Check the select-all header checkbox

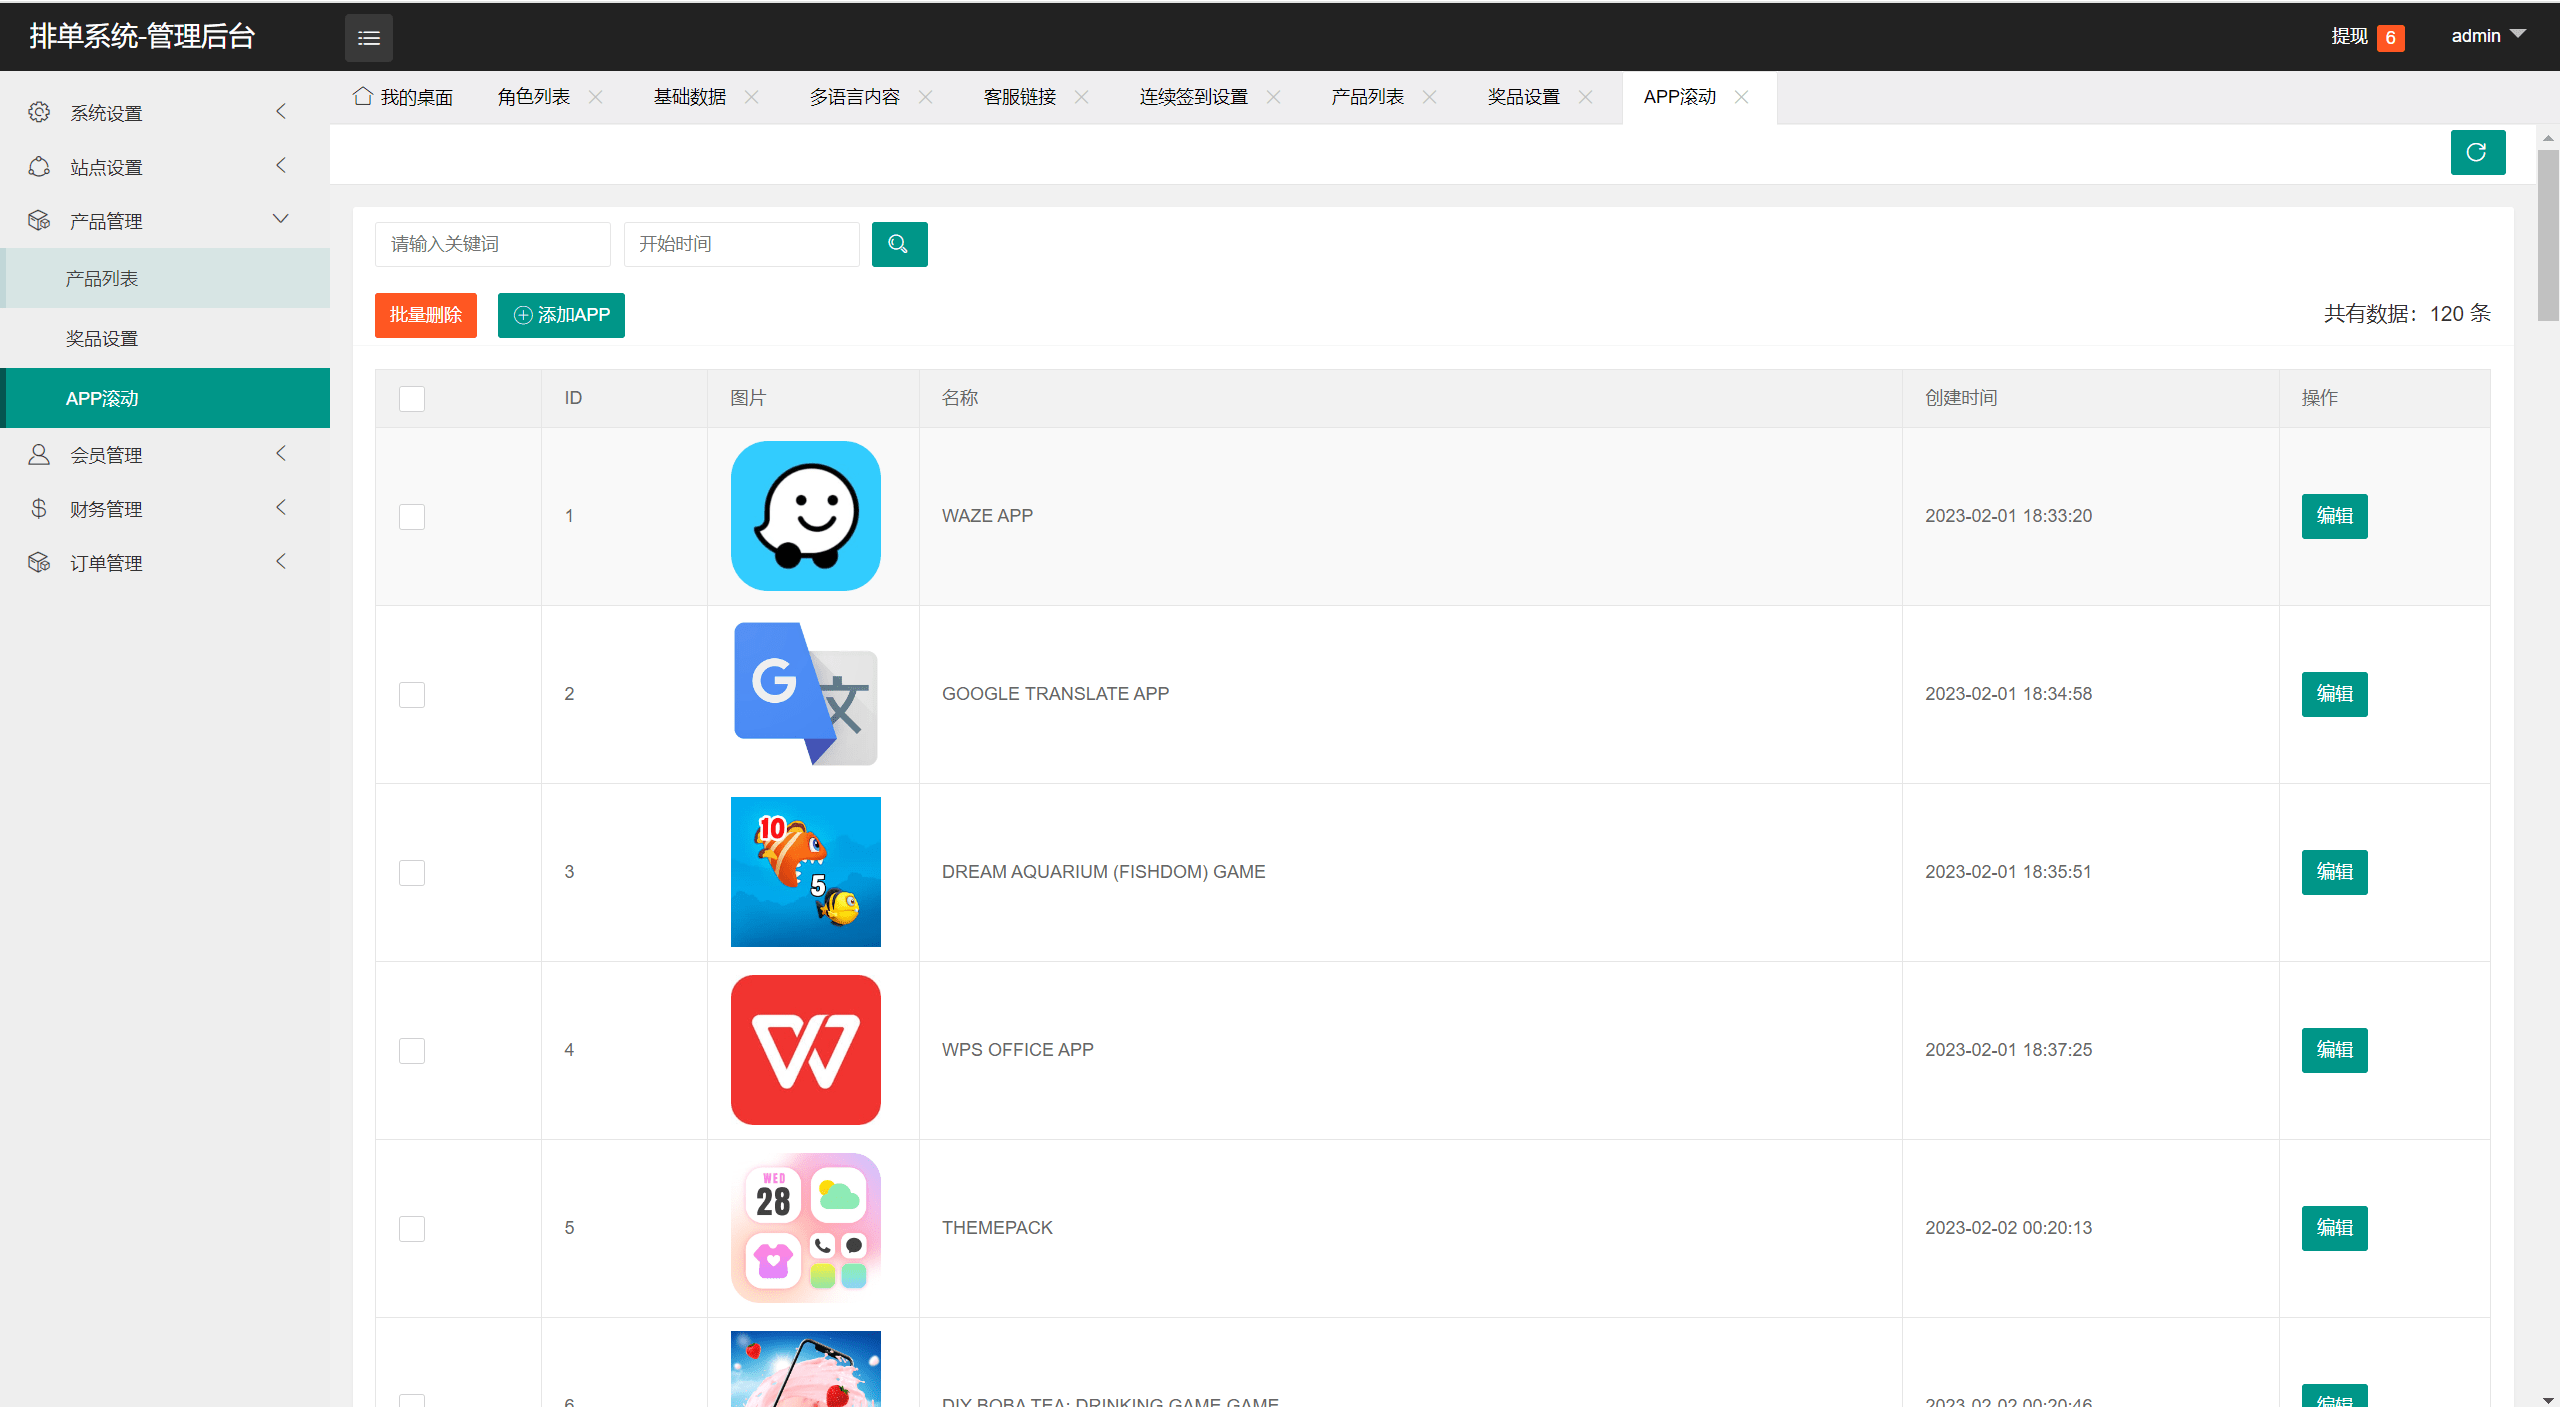point(412,399)
